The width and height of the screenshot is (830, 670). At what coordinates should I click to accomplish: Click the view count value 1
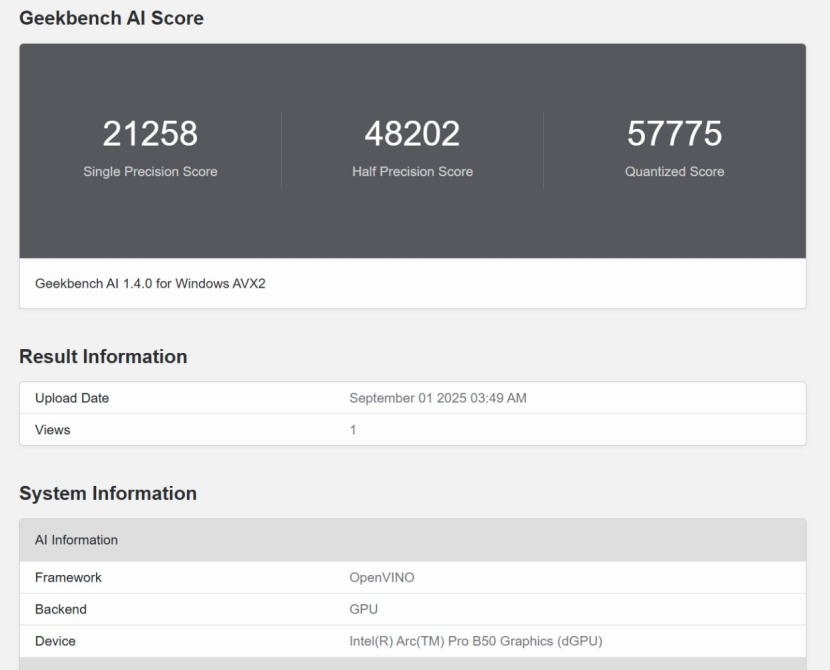(x=353, y=430)
